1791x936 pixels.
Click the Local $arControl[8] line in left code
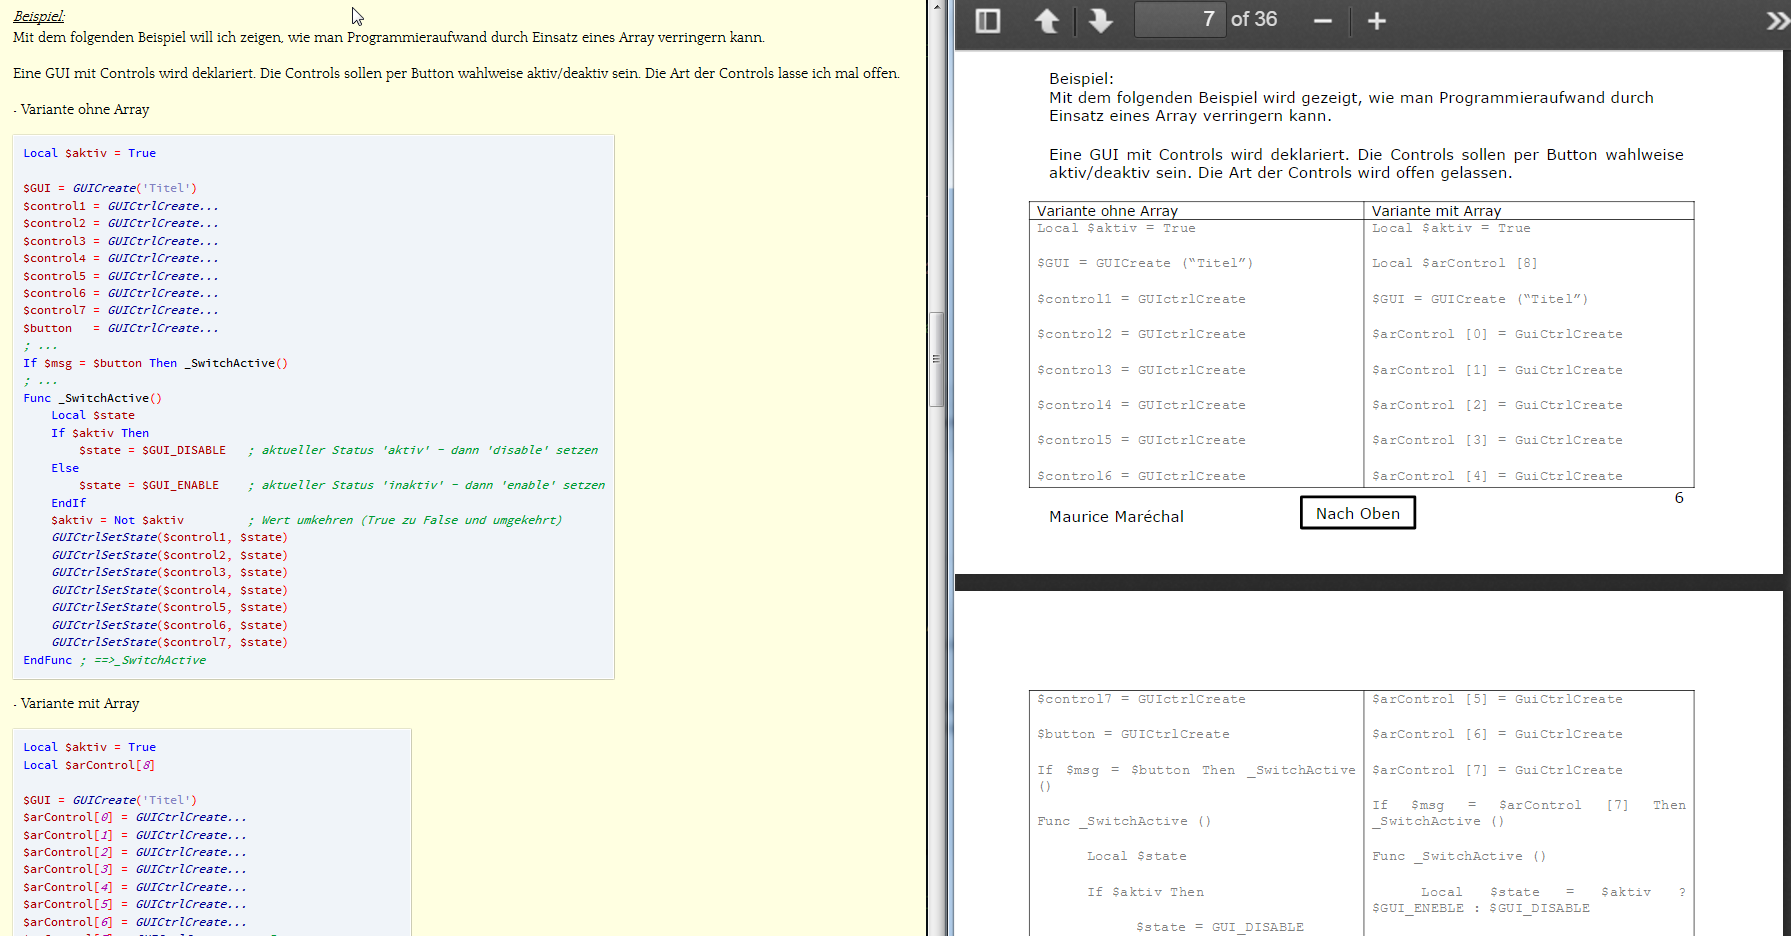tap(89, 765)
